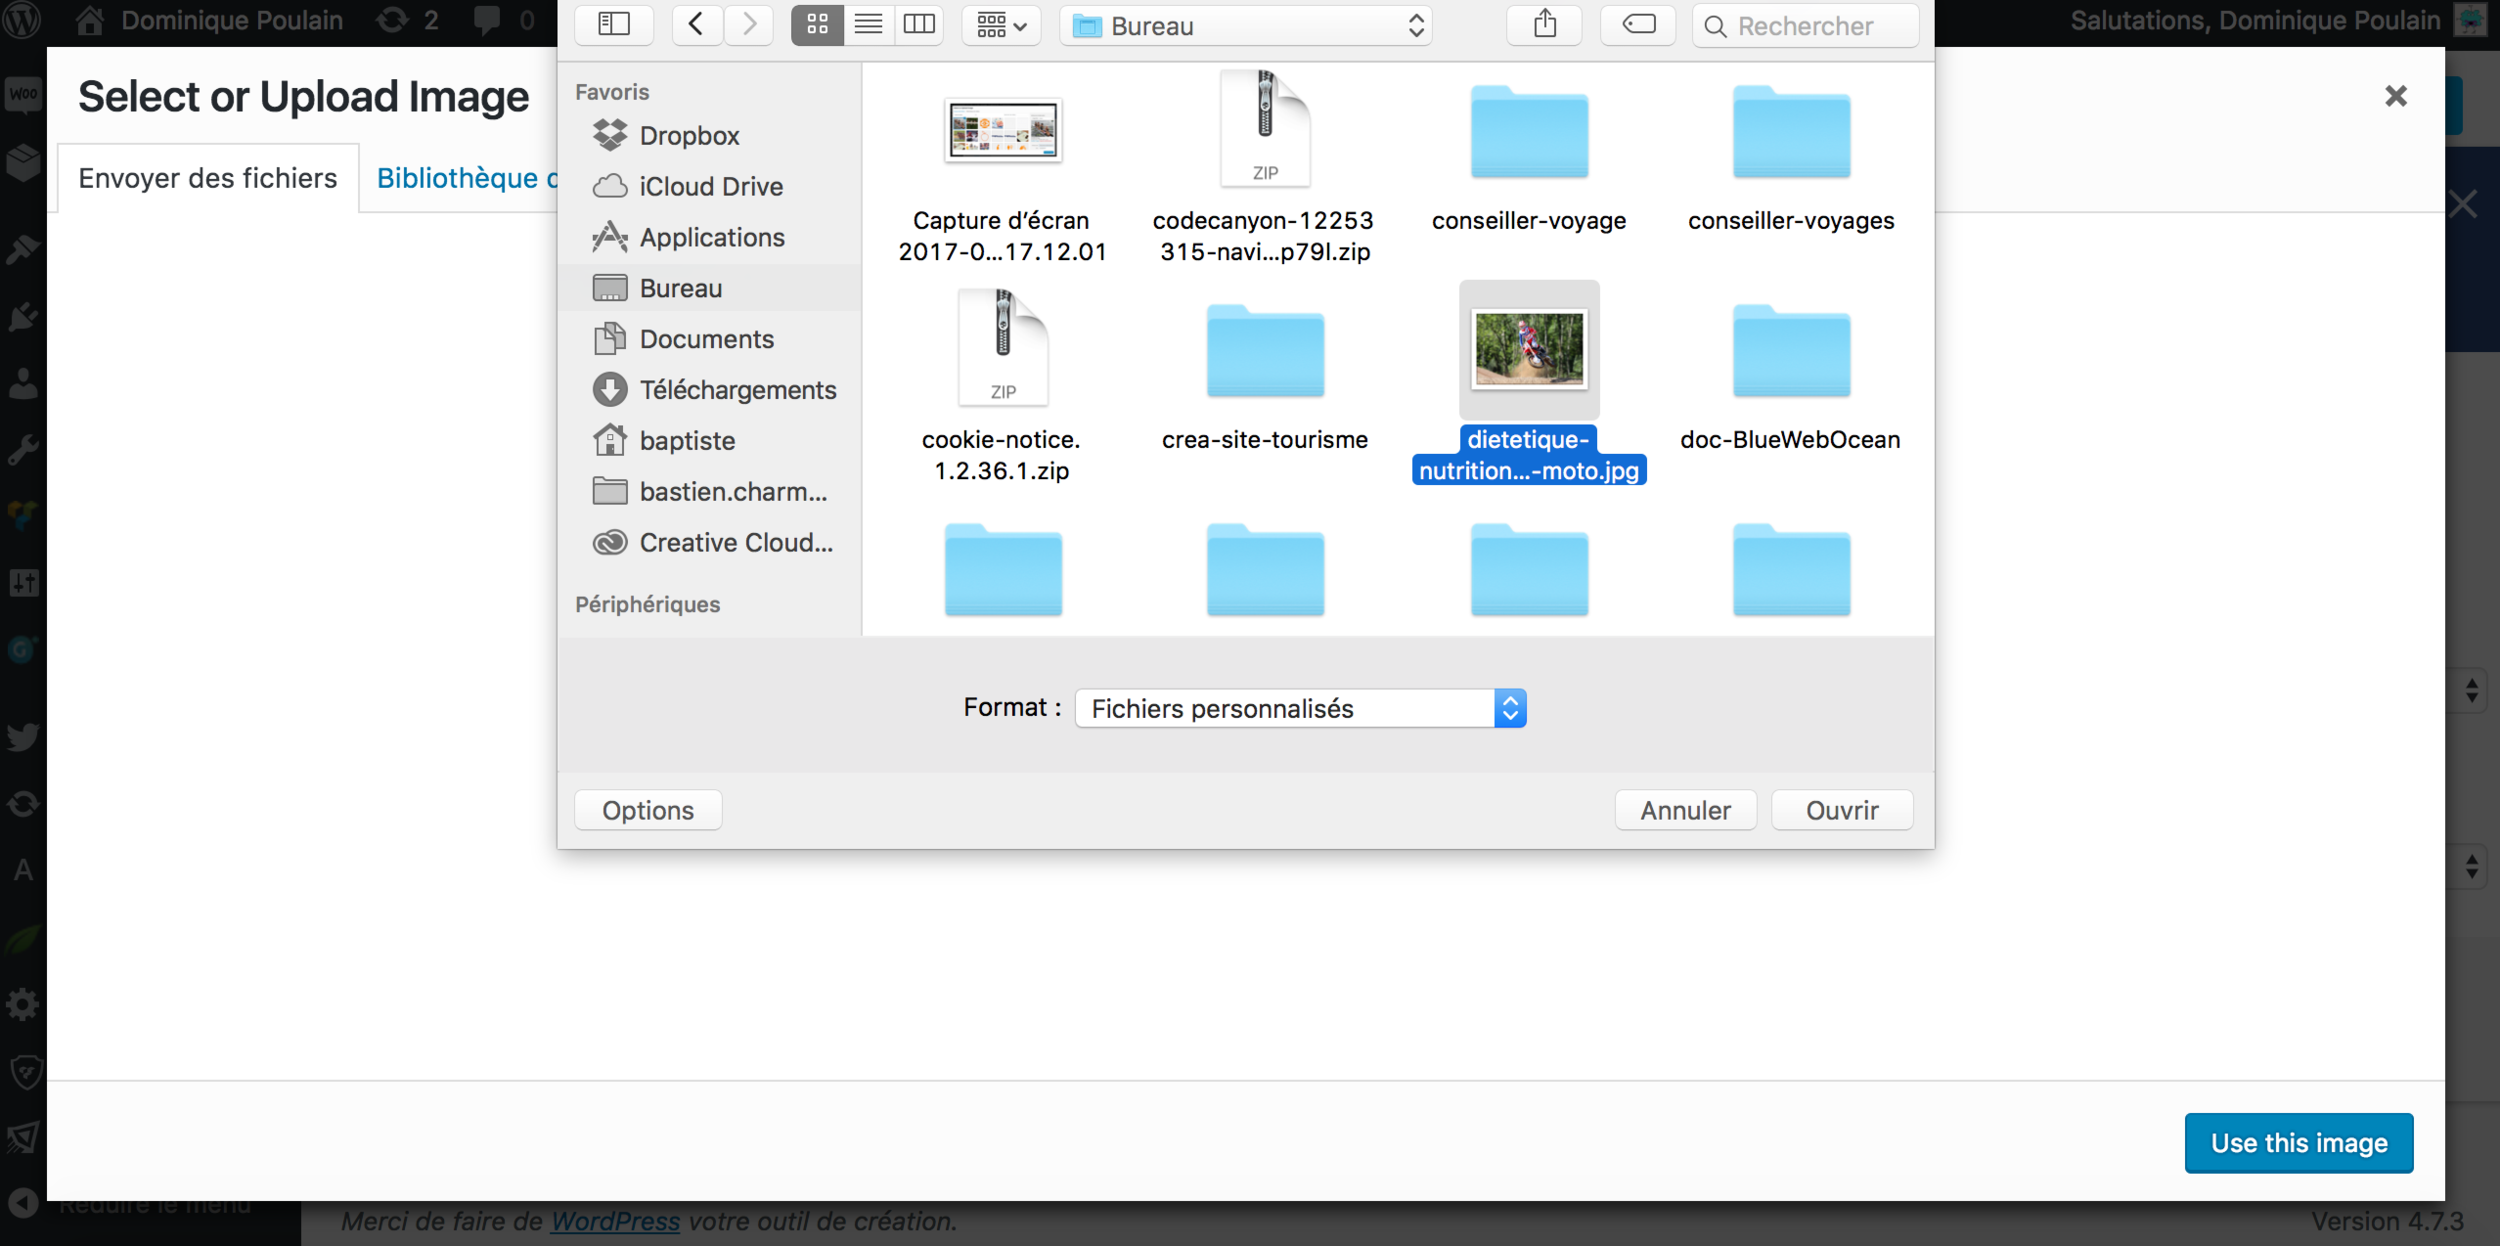Click the tags icon in toolbar

(1638, 24)
